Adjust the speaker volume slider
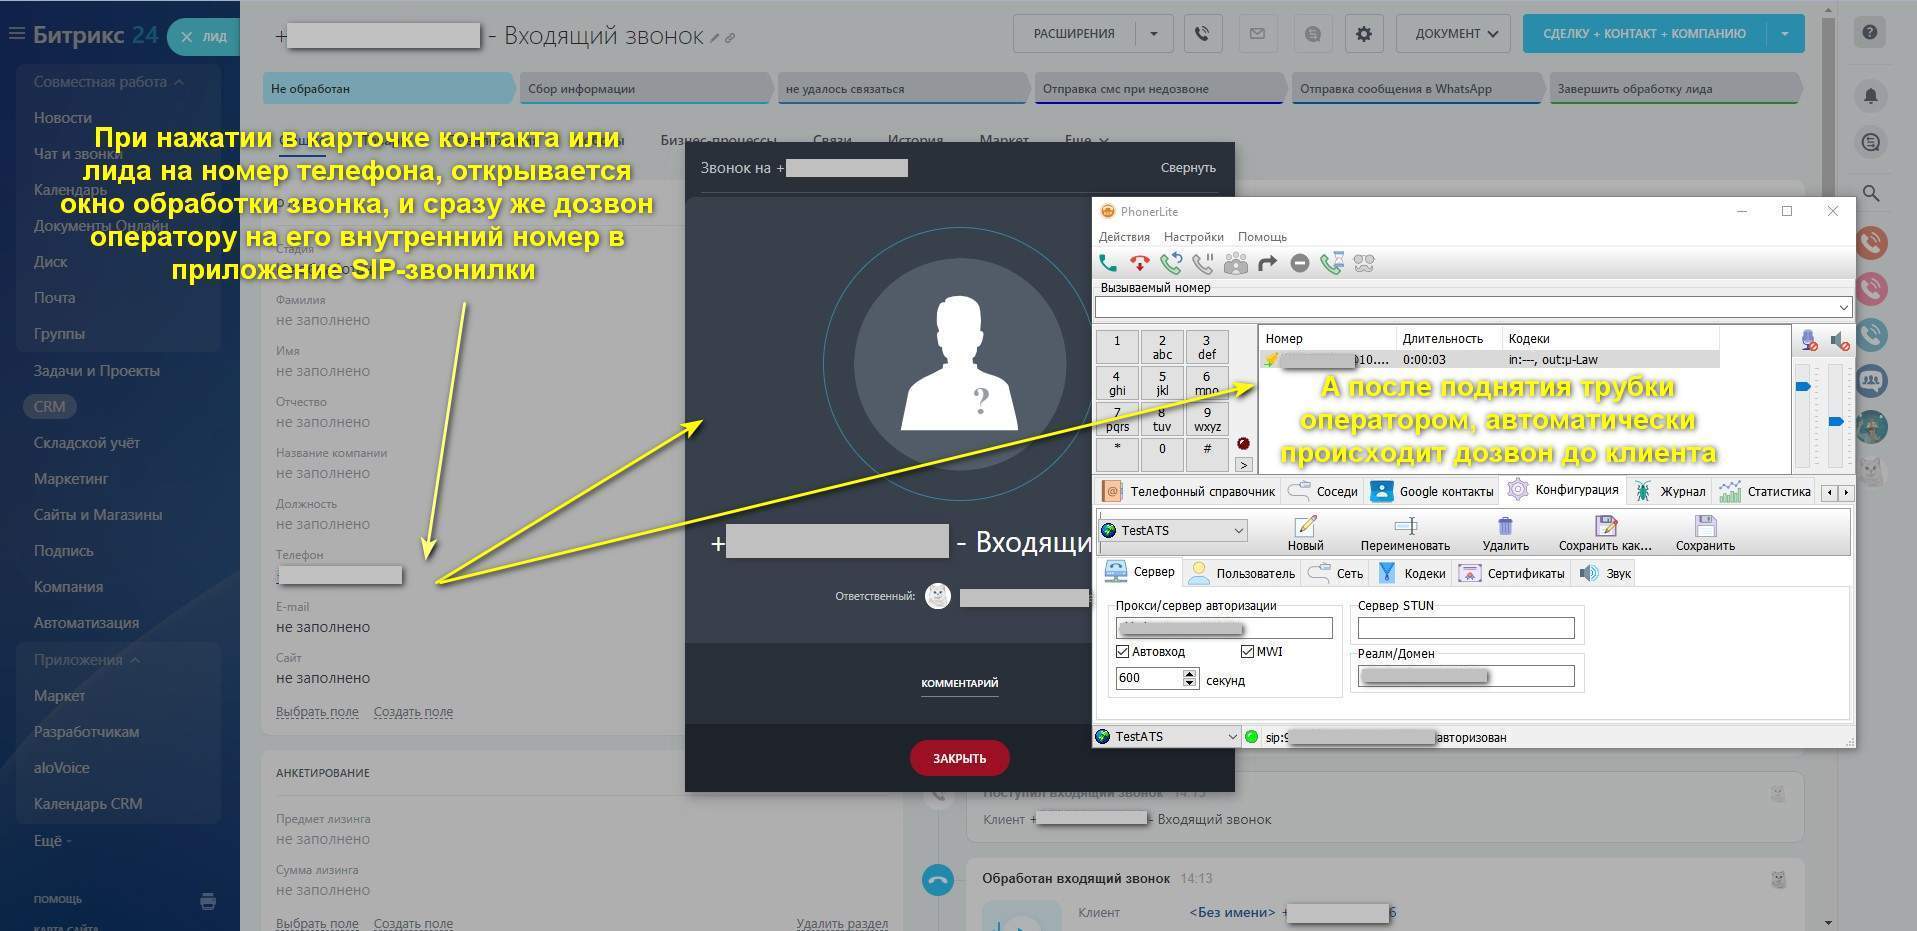1917x931 pixels. tap(1836, 422)
